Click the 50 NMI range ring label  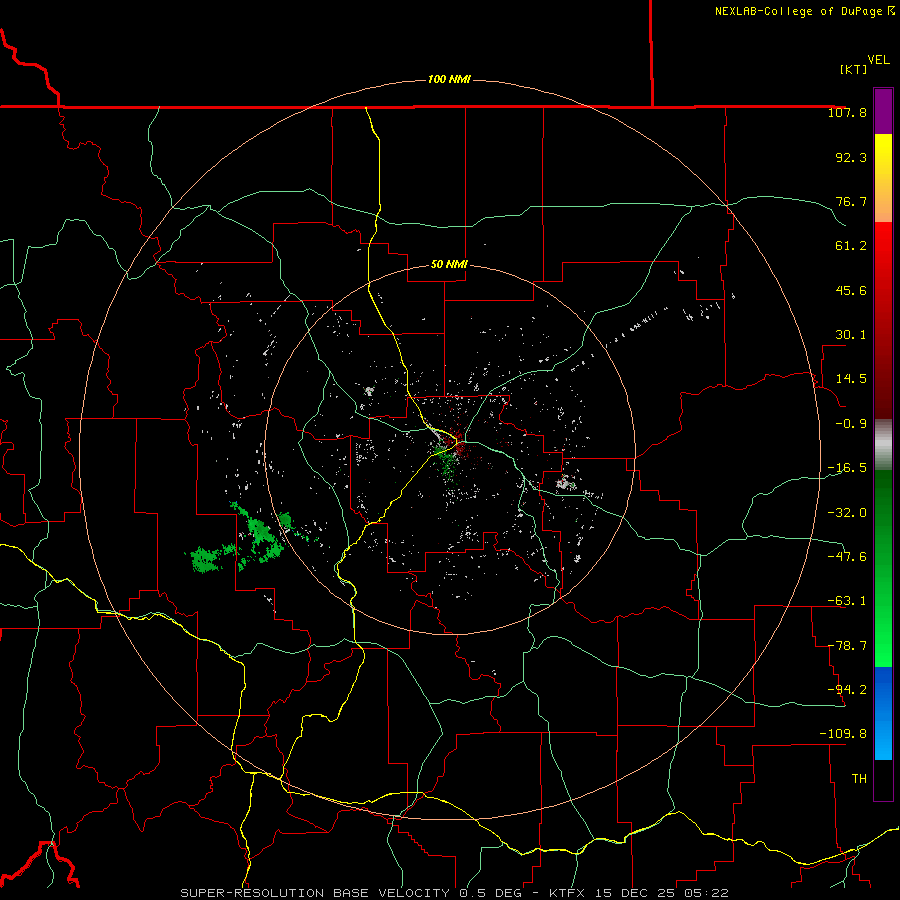coord(449,265)
